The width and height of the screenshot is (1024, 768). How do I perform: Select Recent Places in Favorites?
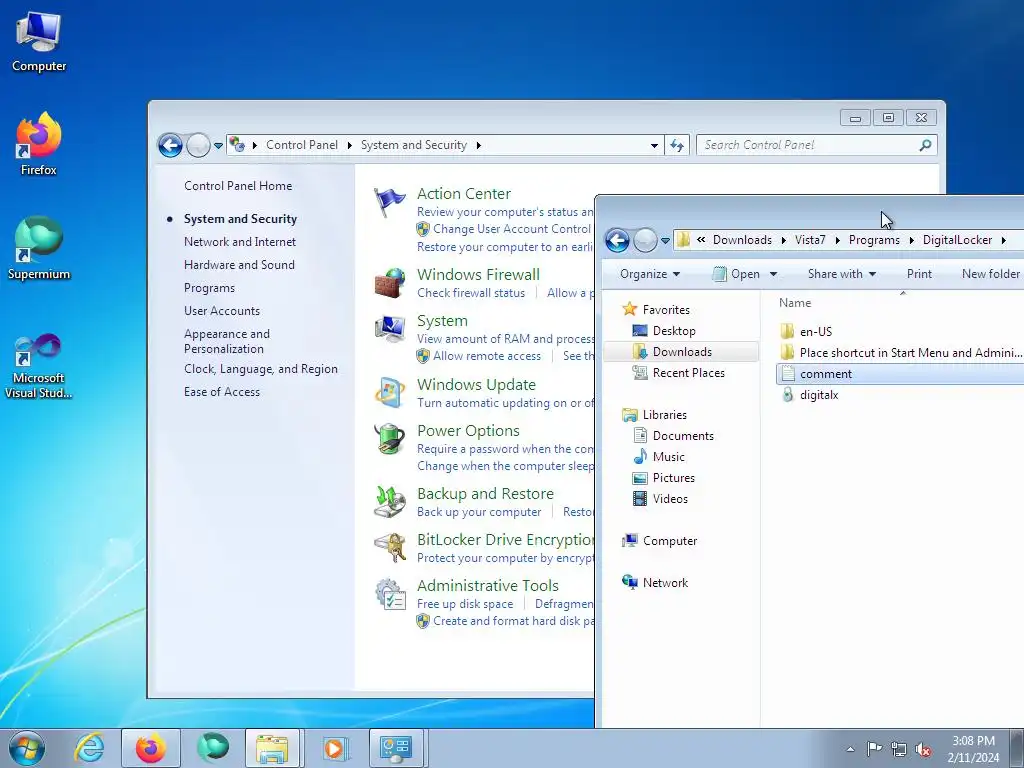(x=688, y=373)
